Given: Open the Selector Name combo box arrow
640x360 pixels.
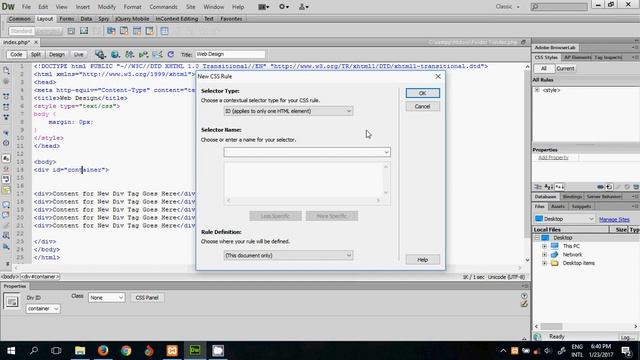Looking at the screenshot, I should pos(386,152).
